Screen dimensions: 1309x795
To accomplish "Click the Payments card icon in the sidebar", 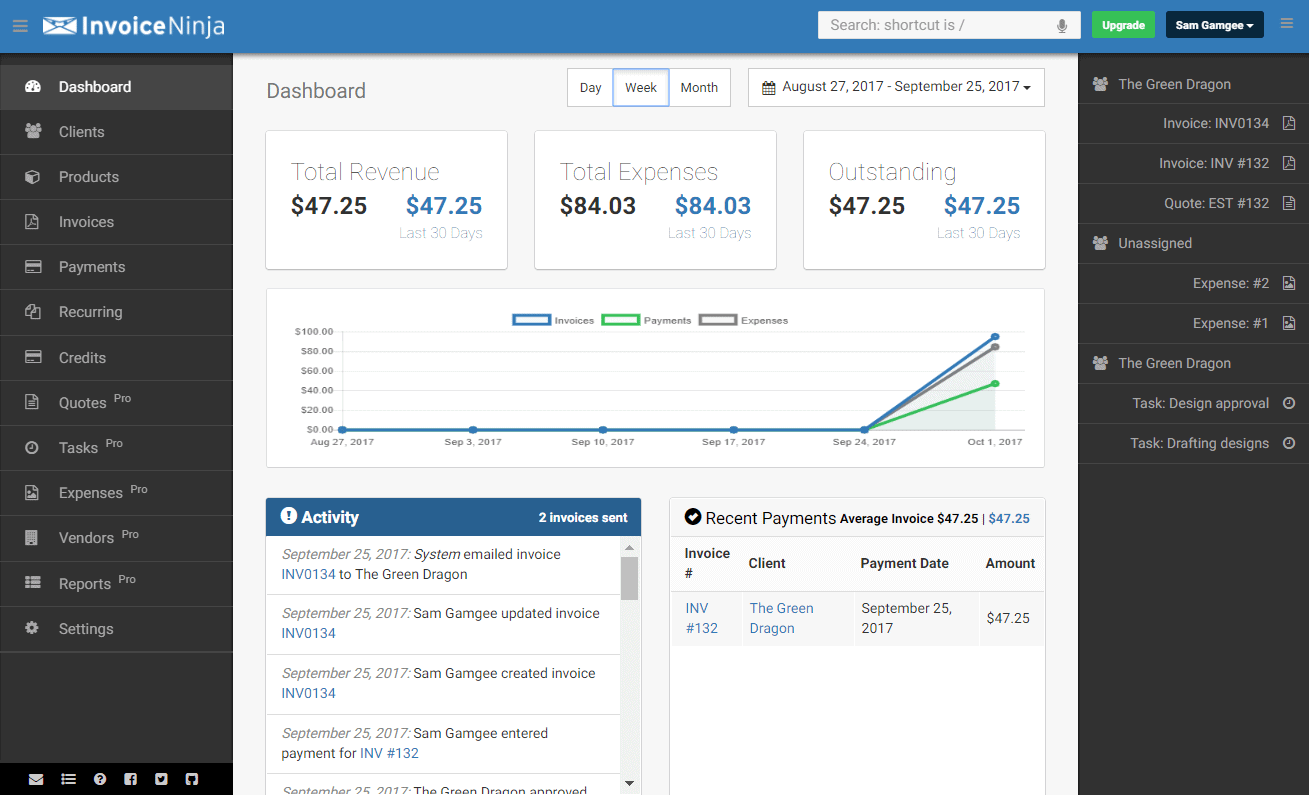I will (32, 267).
